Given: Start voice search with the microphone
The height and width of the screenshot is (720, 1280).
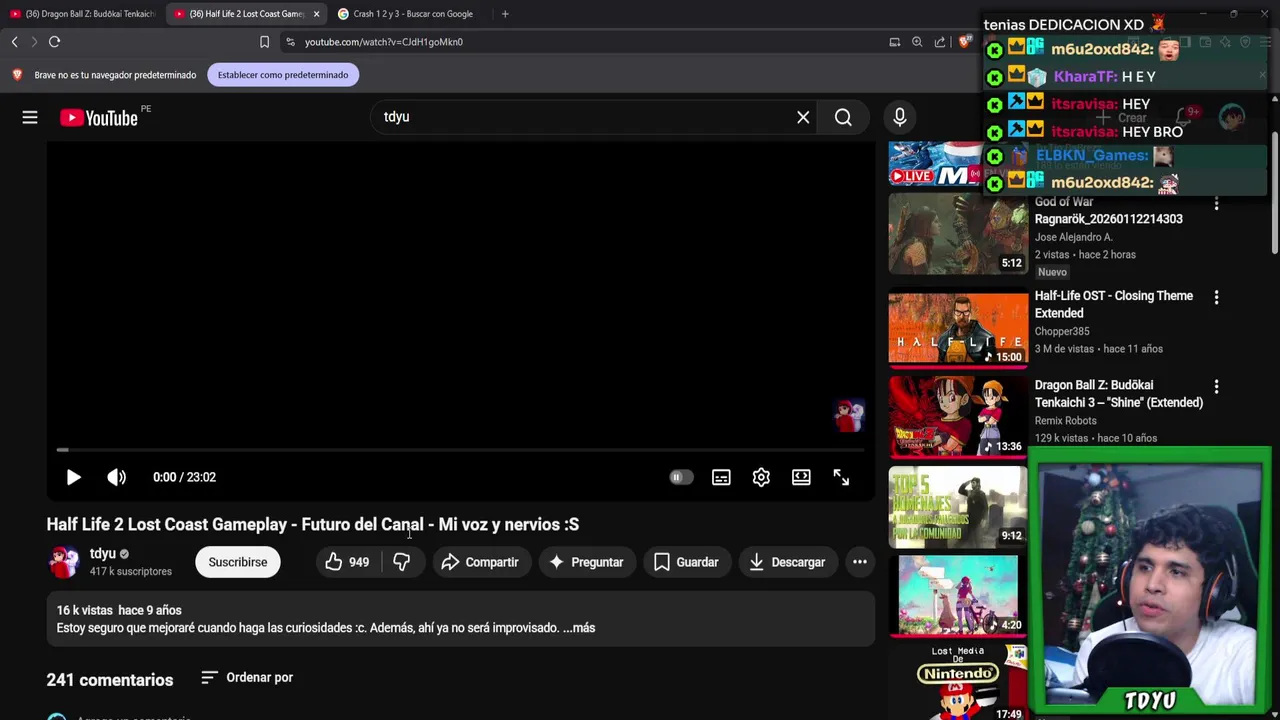Looking at the screenshot, I should pyautogui.click(x=900, y=117).
